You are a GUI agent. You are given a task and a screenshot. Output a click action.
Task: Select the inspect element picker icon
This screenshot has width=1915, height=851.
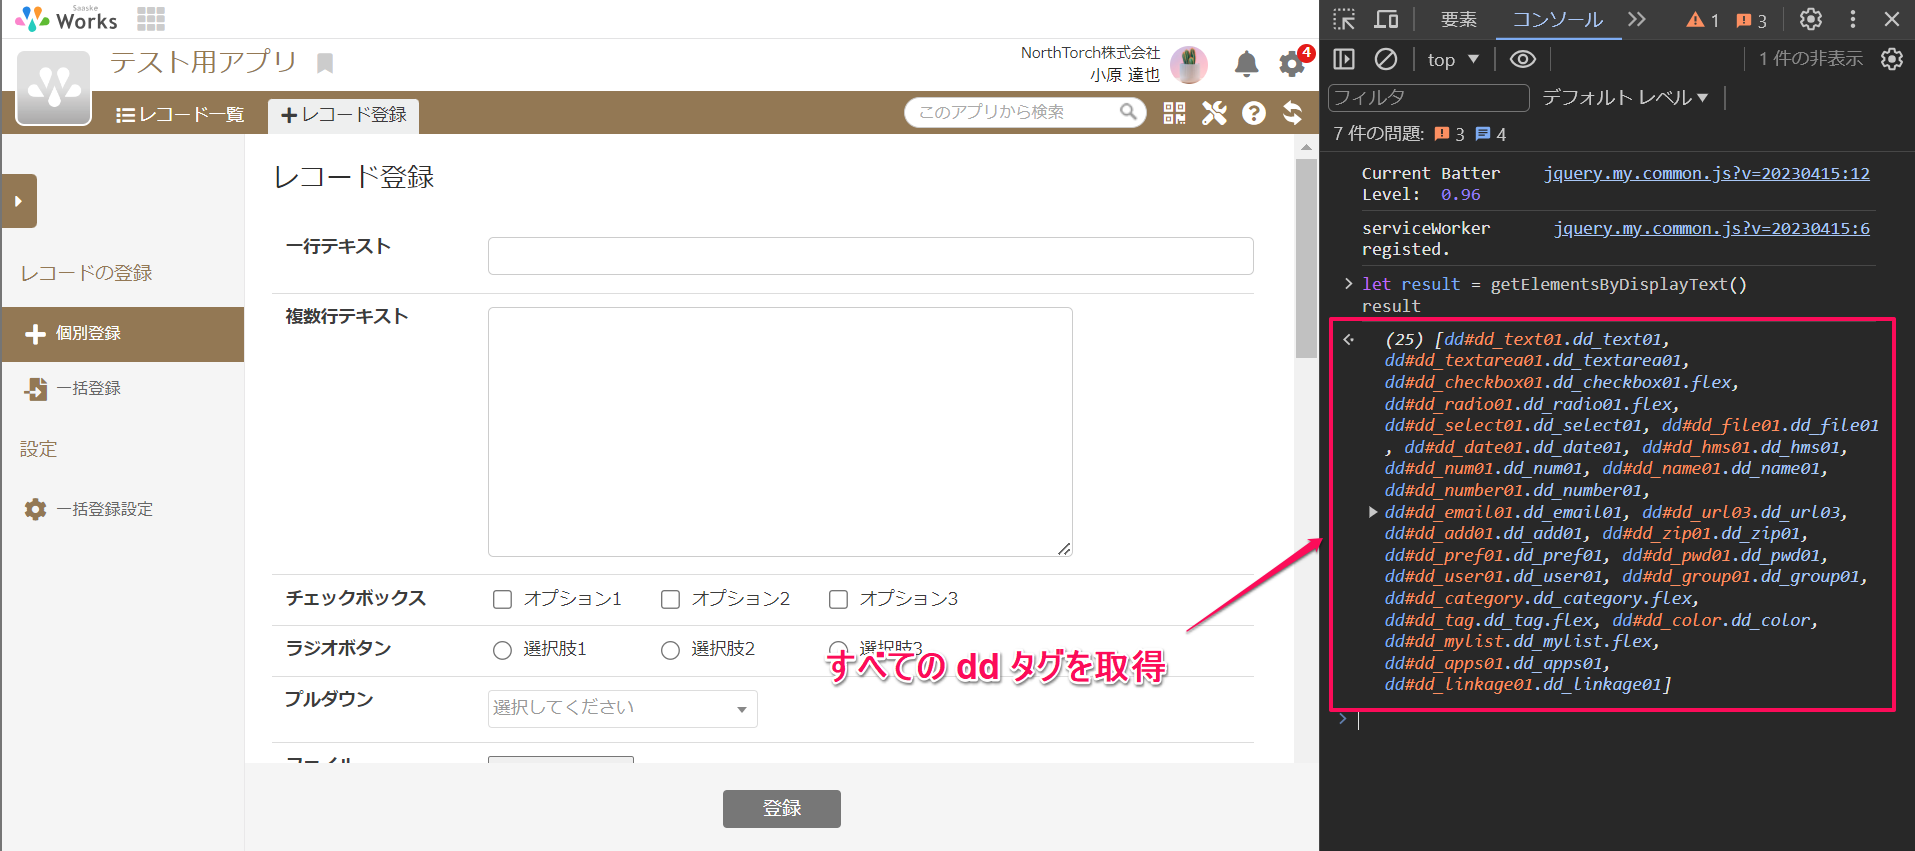[1344, 19]
